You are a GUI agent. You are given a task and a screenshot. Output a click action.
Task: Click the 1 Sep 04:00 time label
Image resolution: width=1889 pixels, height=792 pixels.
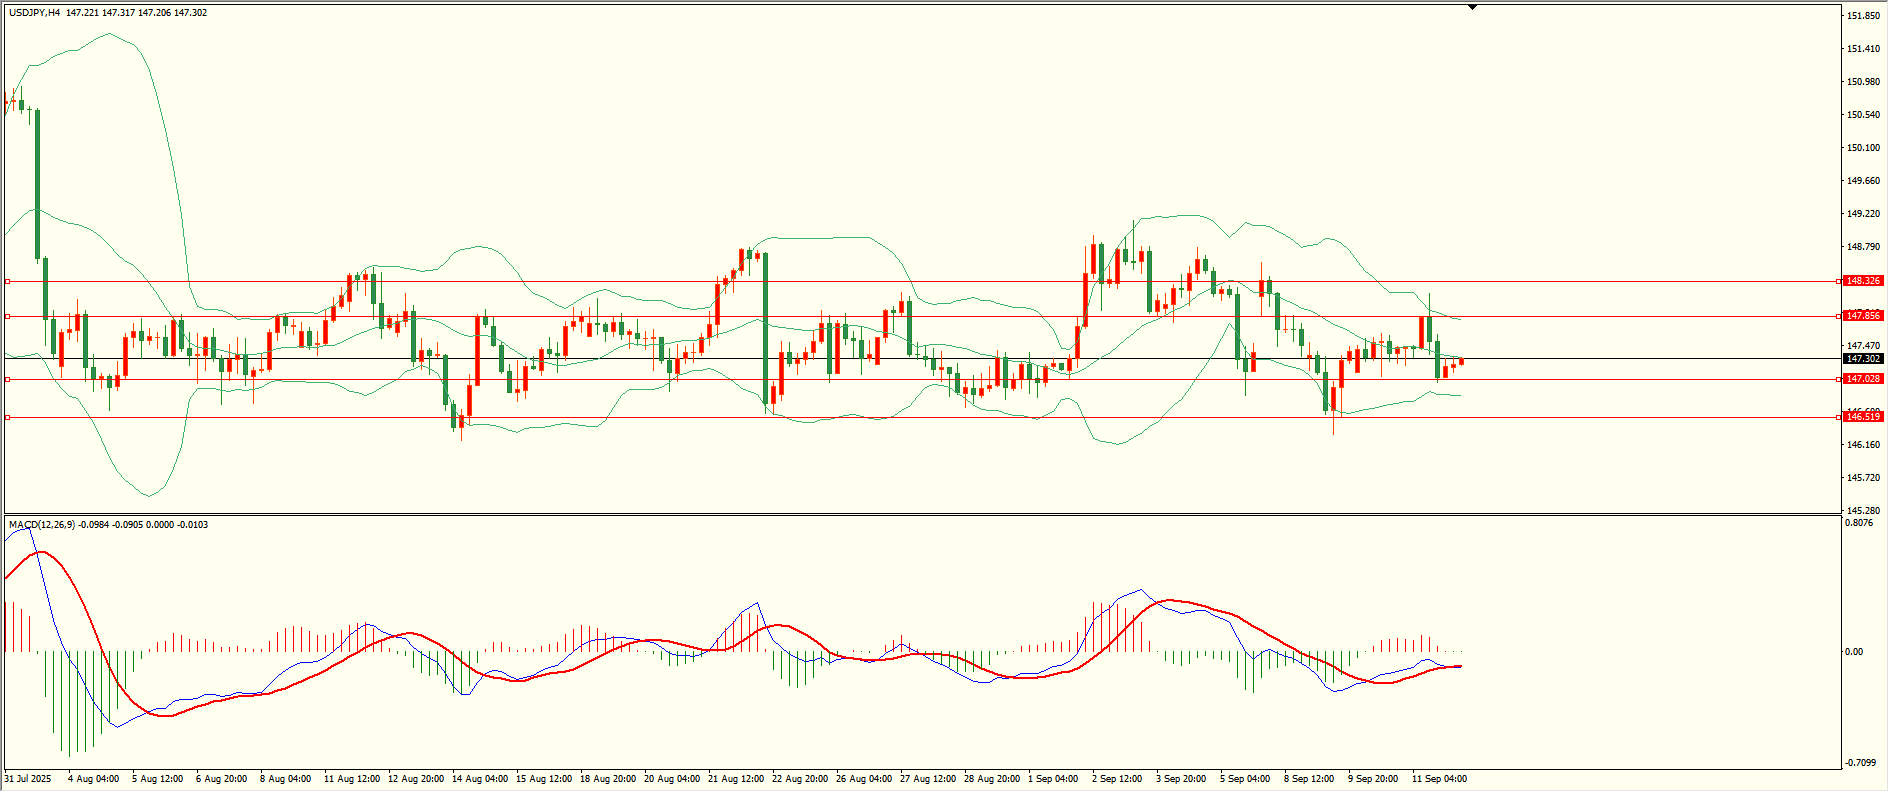[x=1053, y=779]
